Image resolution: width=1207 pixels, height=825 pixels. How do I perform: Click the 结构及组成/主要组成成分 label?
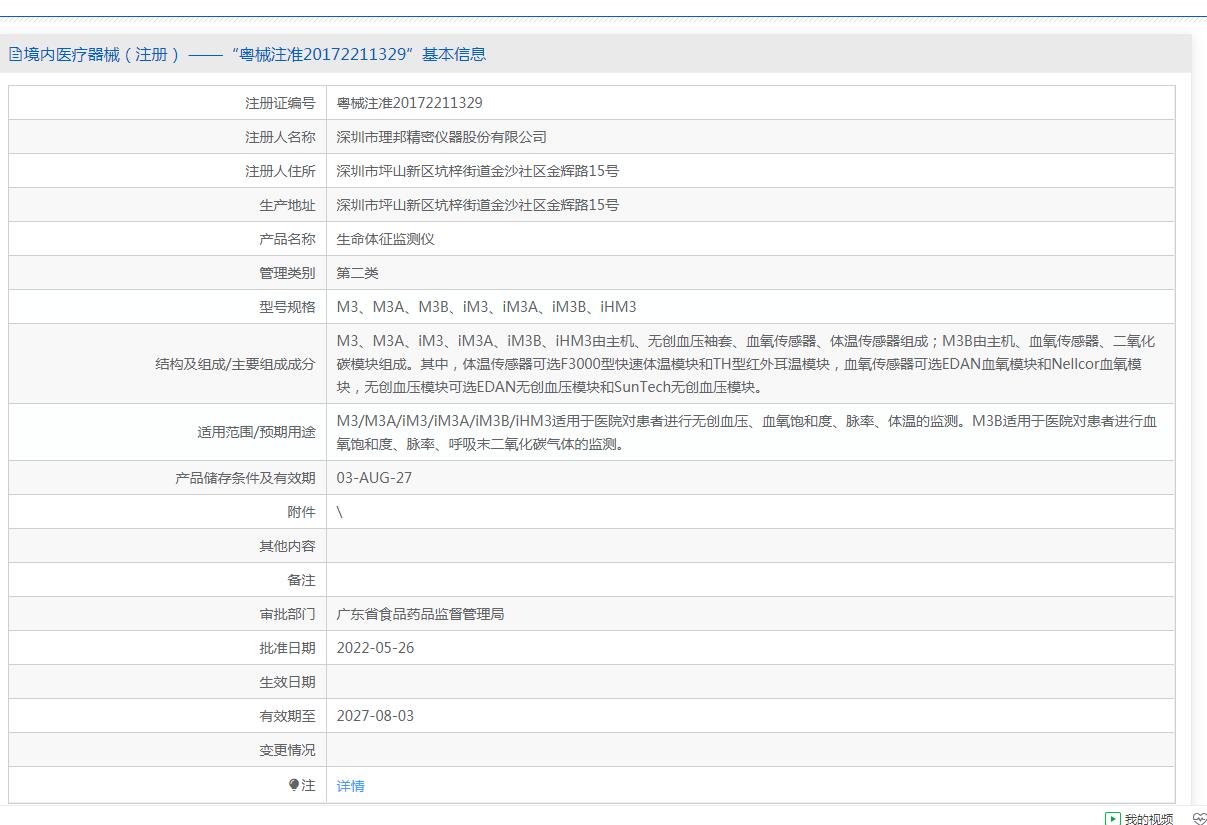[x=235, y=364]
